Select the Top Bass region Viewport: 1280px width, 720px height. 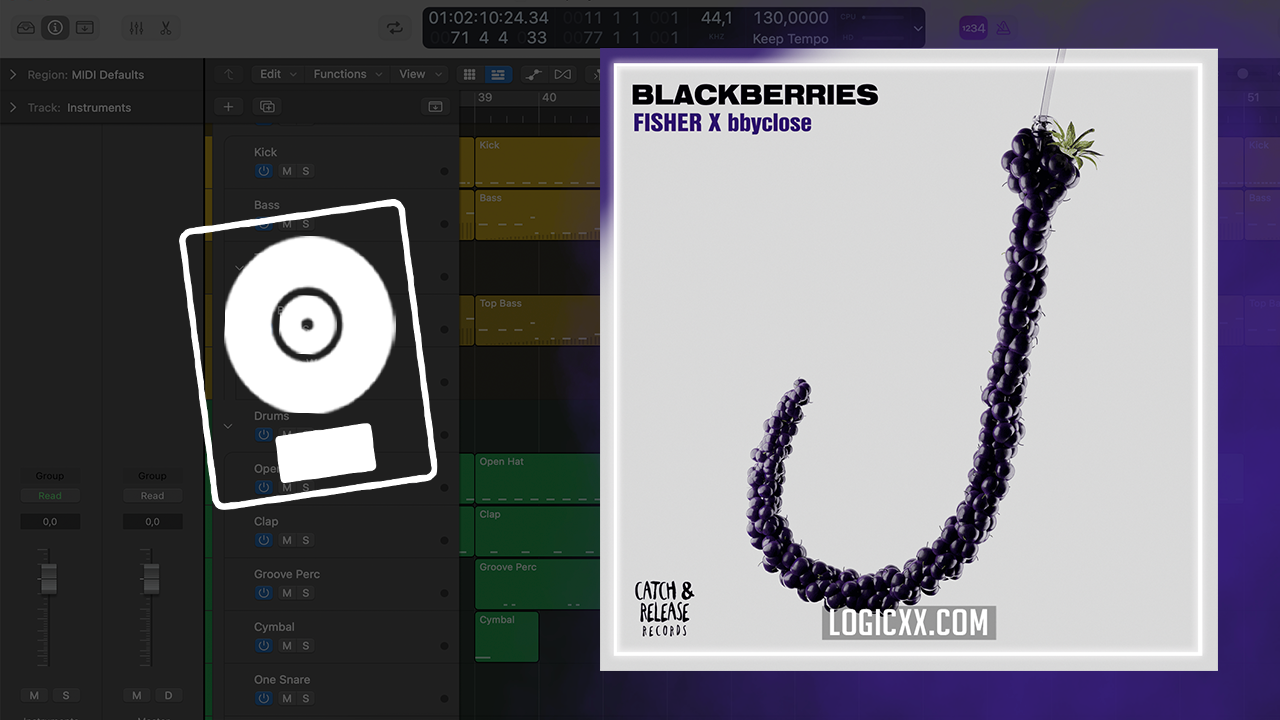537,320
